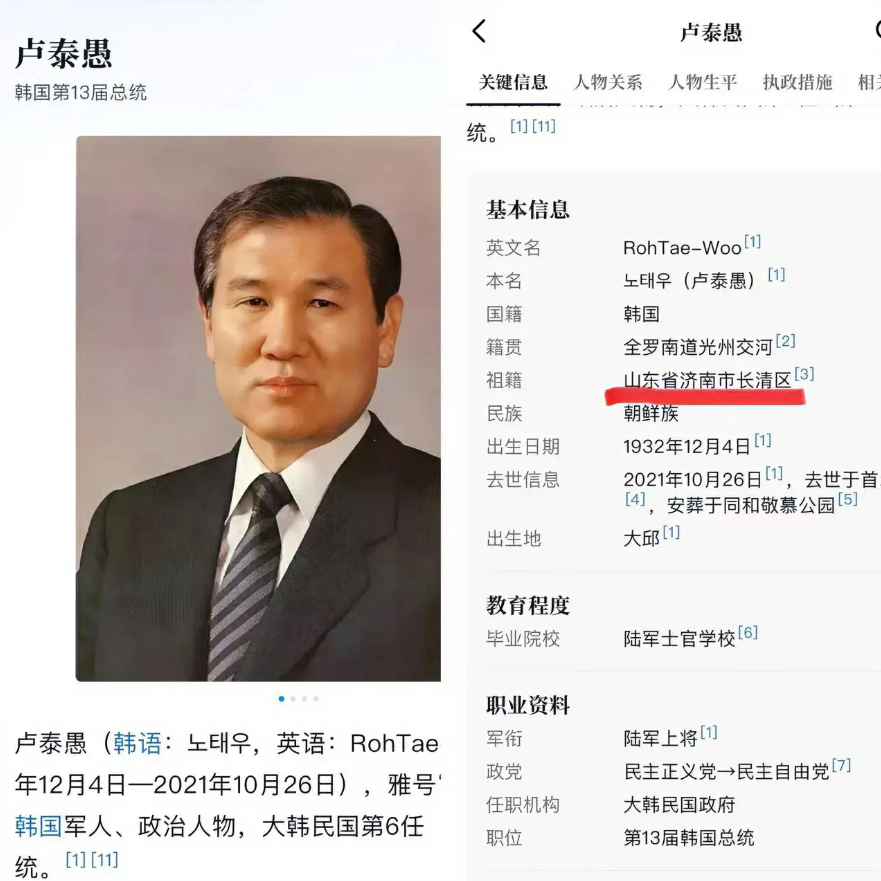881x881 pixels.
Task: Select the second carousel dot indicator
Action: (x=293, y=698)
